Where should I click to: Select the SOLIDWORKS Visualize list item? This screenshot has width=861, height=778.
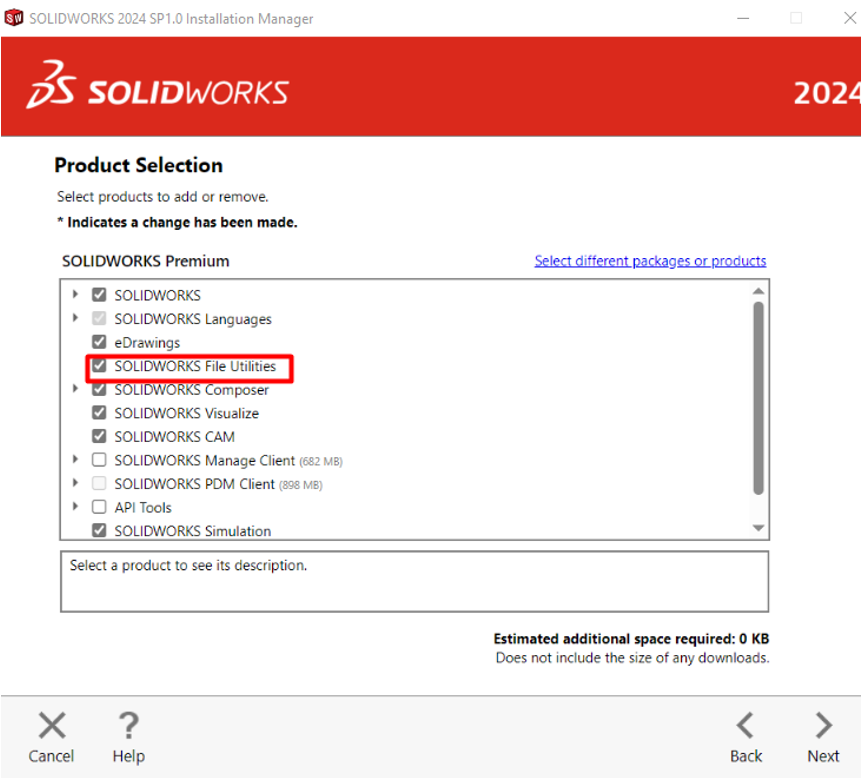tap(186, 413)
